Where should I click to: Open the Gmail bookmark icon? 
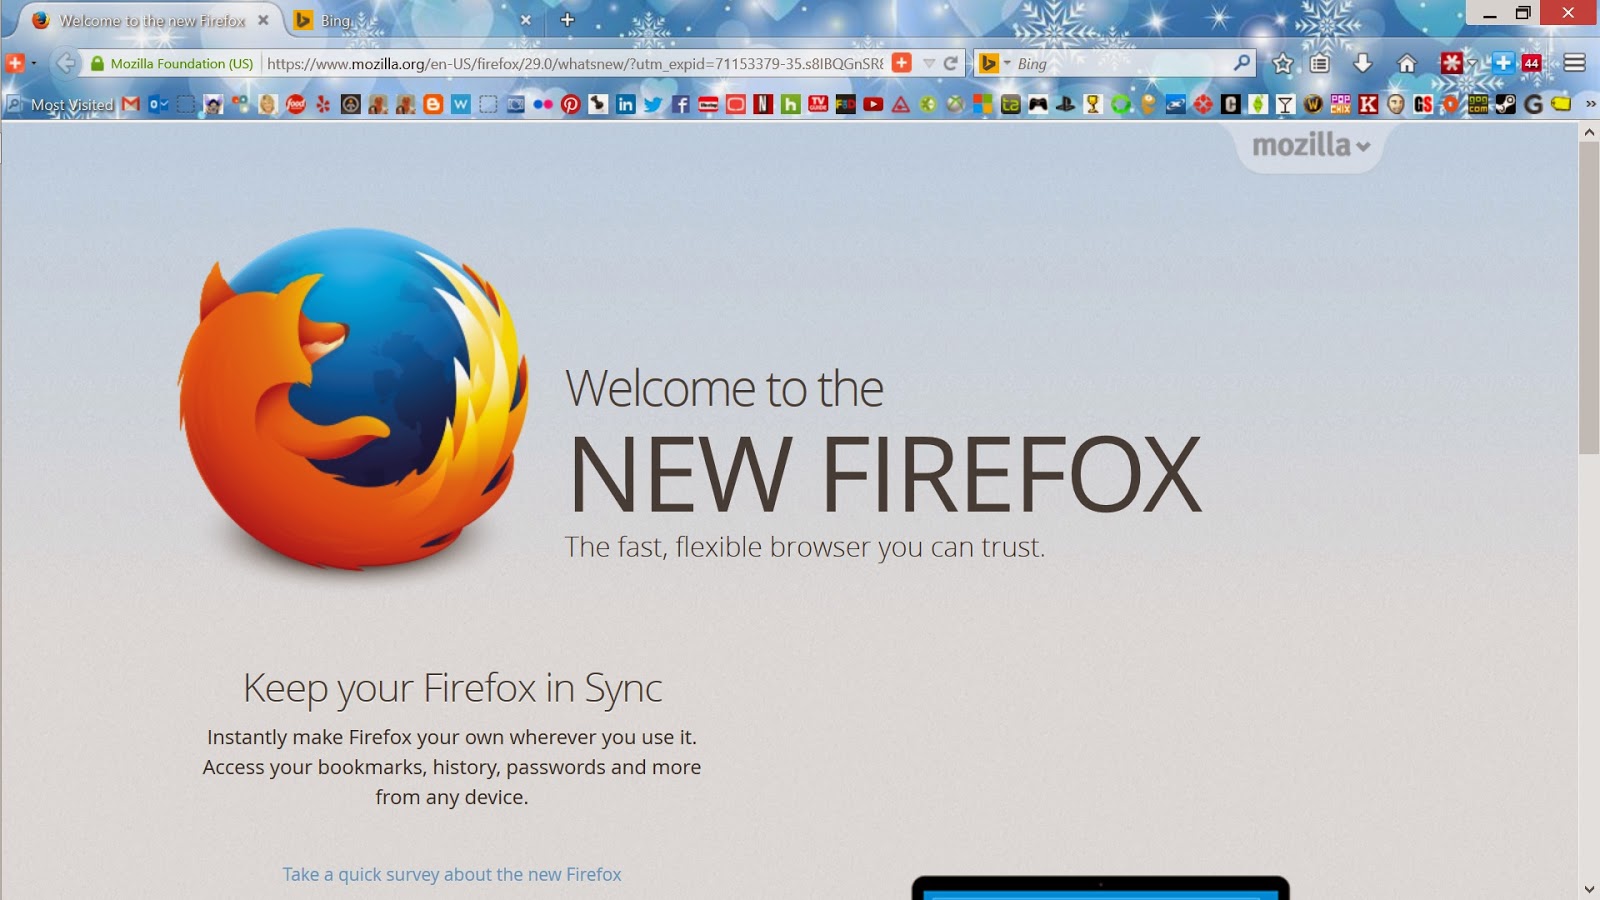coord(130,104)
